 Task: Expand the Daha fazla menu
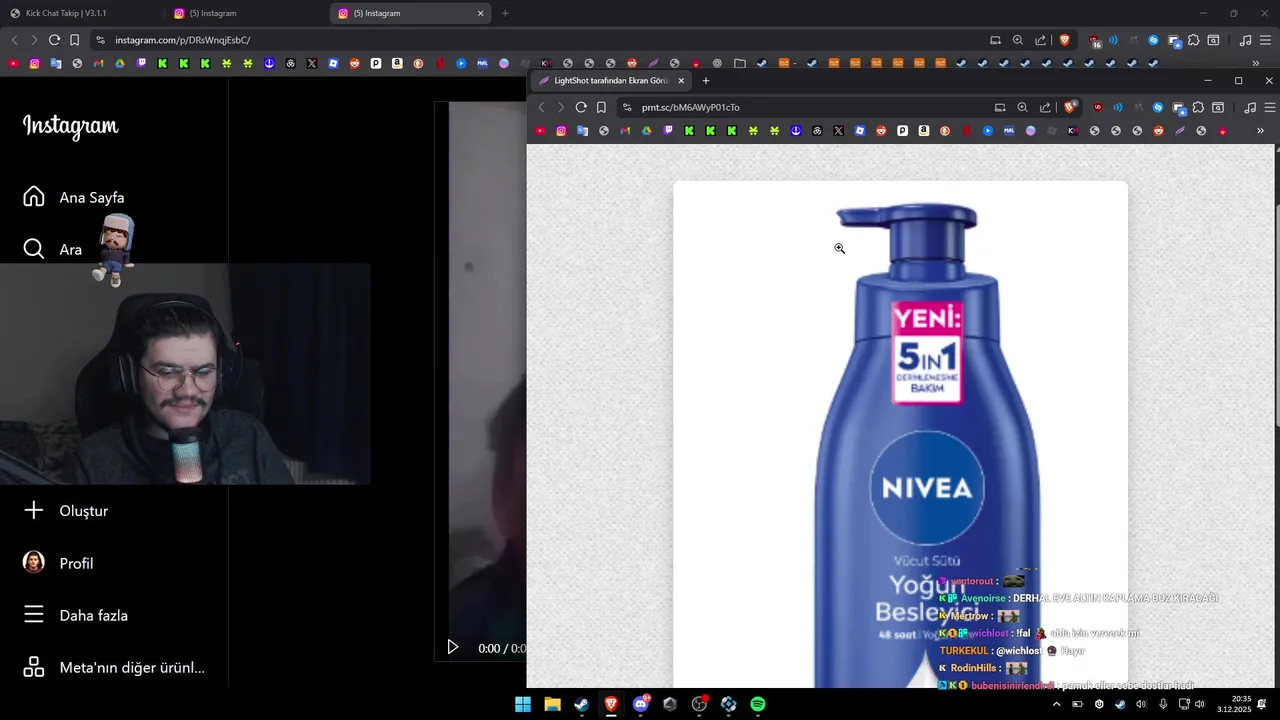[x=75, y=615]
